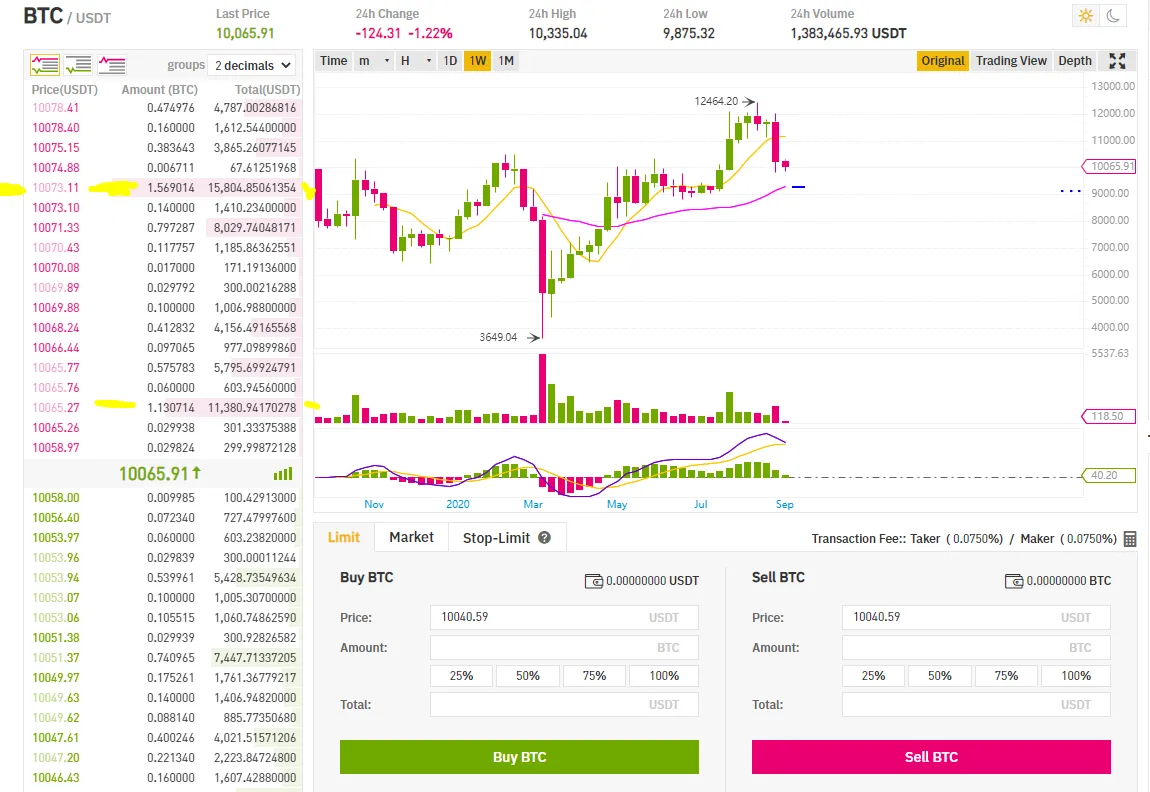
Task: Focus the Buy BTC Amount field
Action: [x=564, y=648]
